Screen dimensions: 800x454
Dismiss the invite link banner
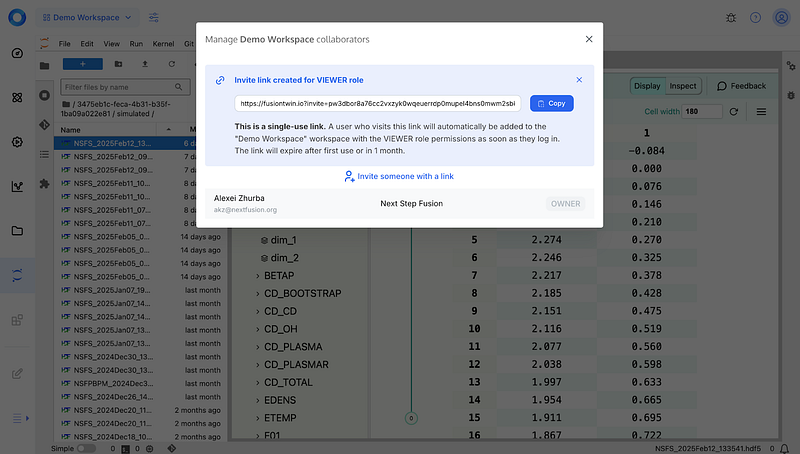click(x=579, y=79)
